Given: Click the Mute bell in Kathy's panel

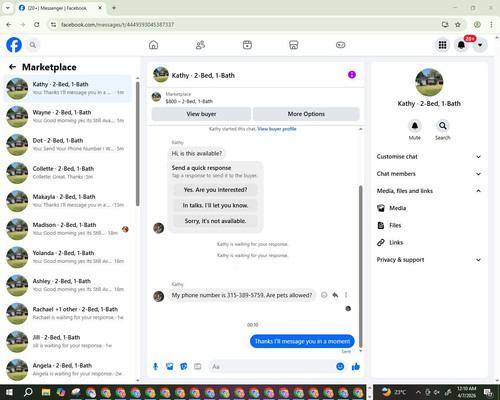Looking at the screenshot, I should pyautogui.click(x=415, y=126).
